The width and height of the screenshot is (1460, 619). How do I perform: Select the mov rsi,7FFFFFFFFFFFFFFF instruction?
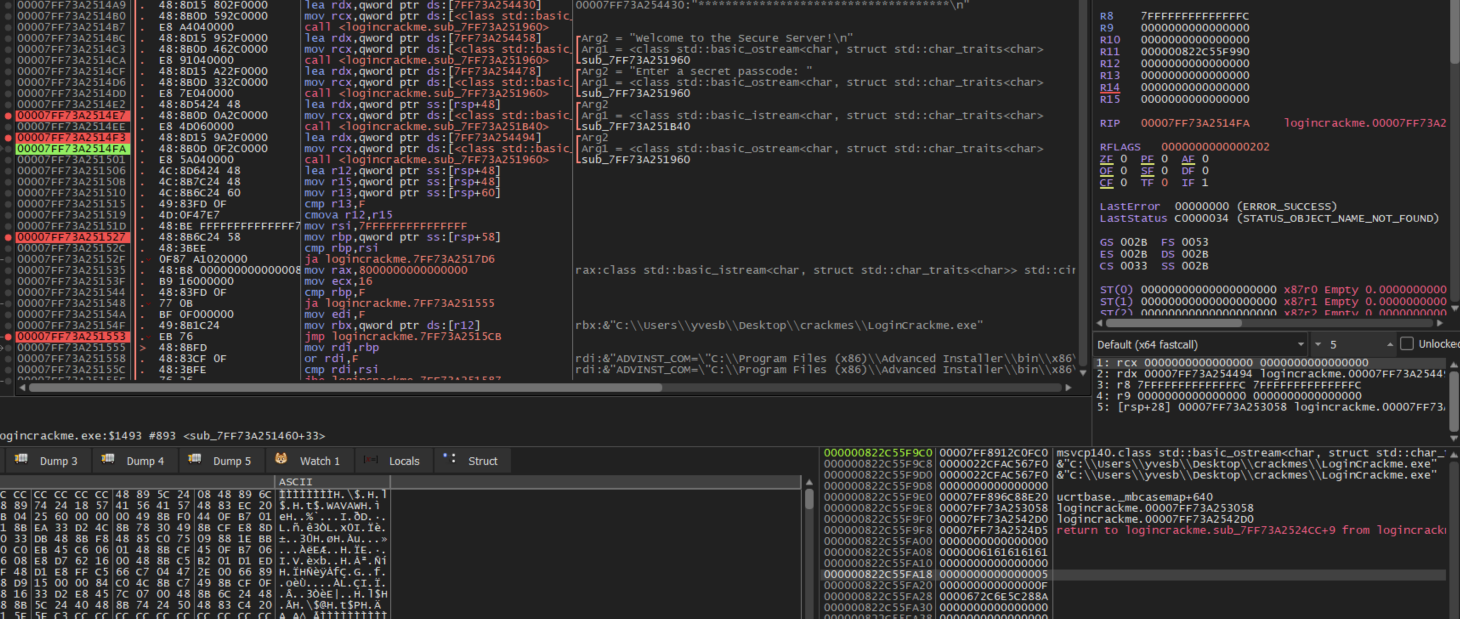(x=386, y=226)
